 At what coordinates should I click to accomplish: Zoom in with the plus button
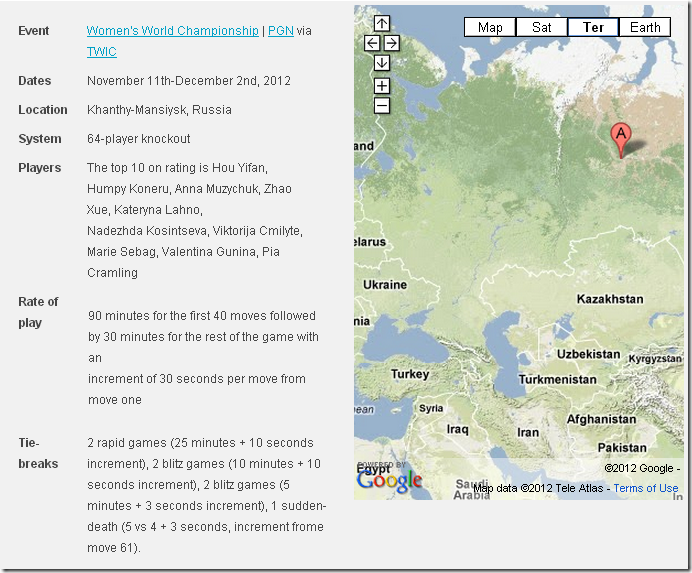[x=382, y=86]
